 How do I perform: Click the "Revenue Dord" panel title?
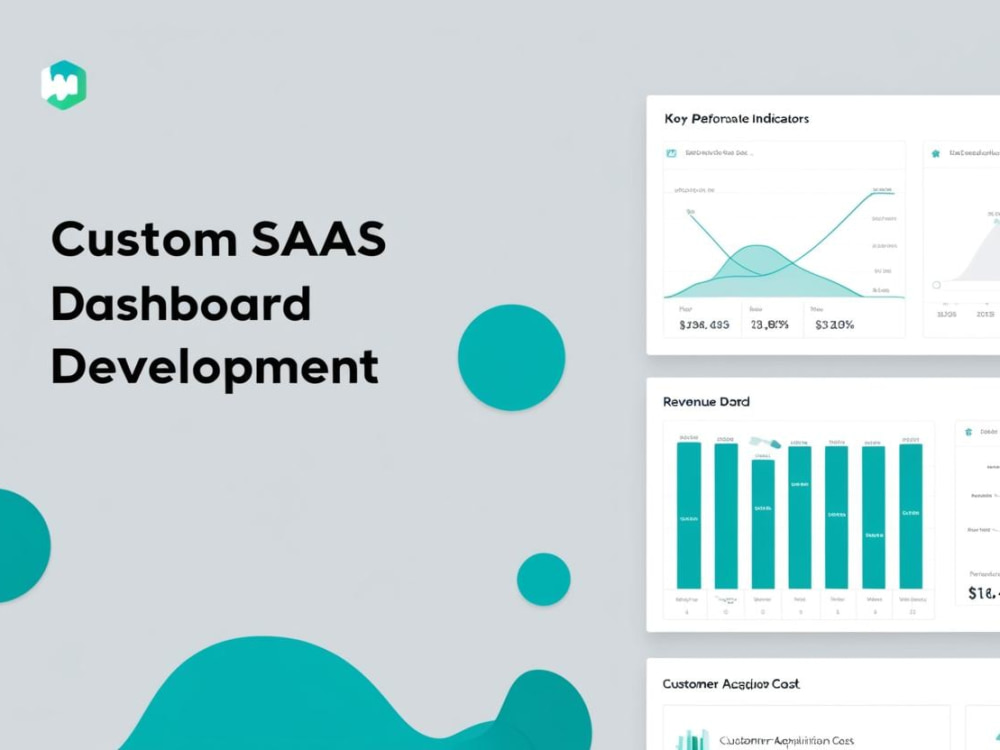[706, 402]
